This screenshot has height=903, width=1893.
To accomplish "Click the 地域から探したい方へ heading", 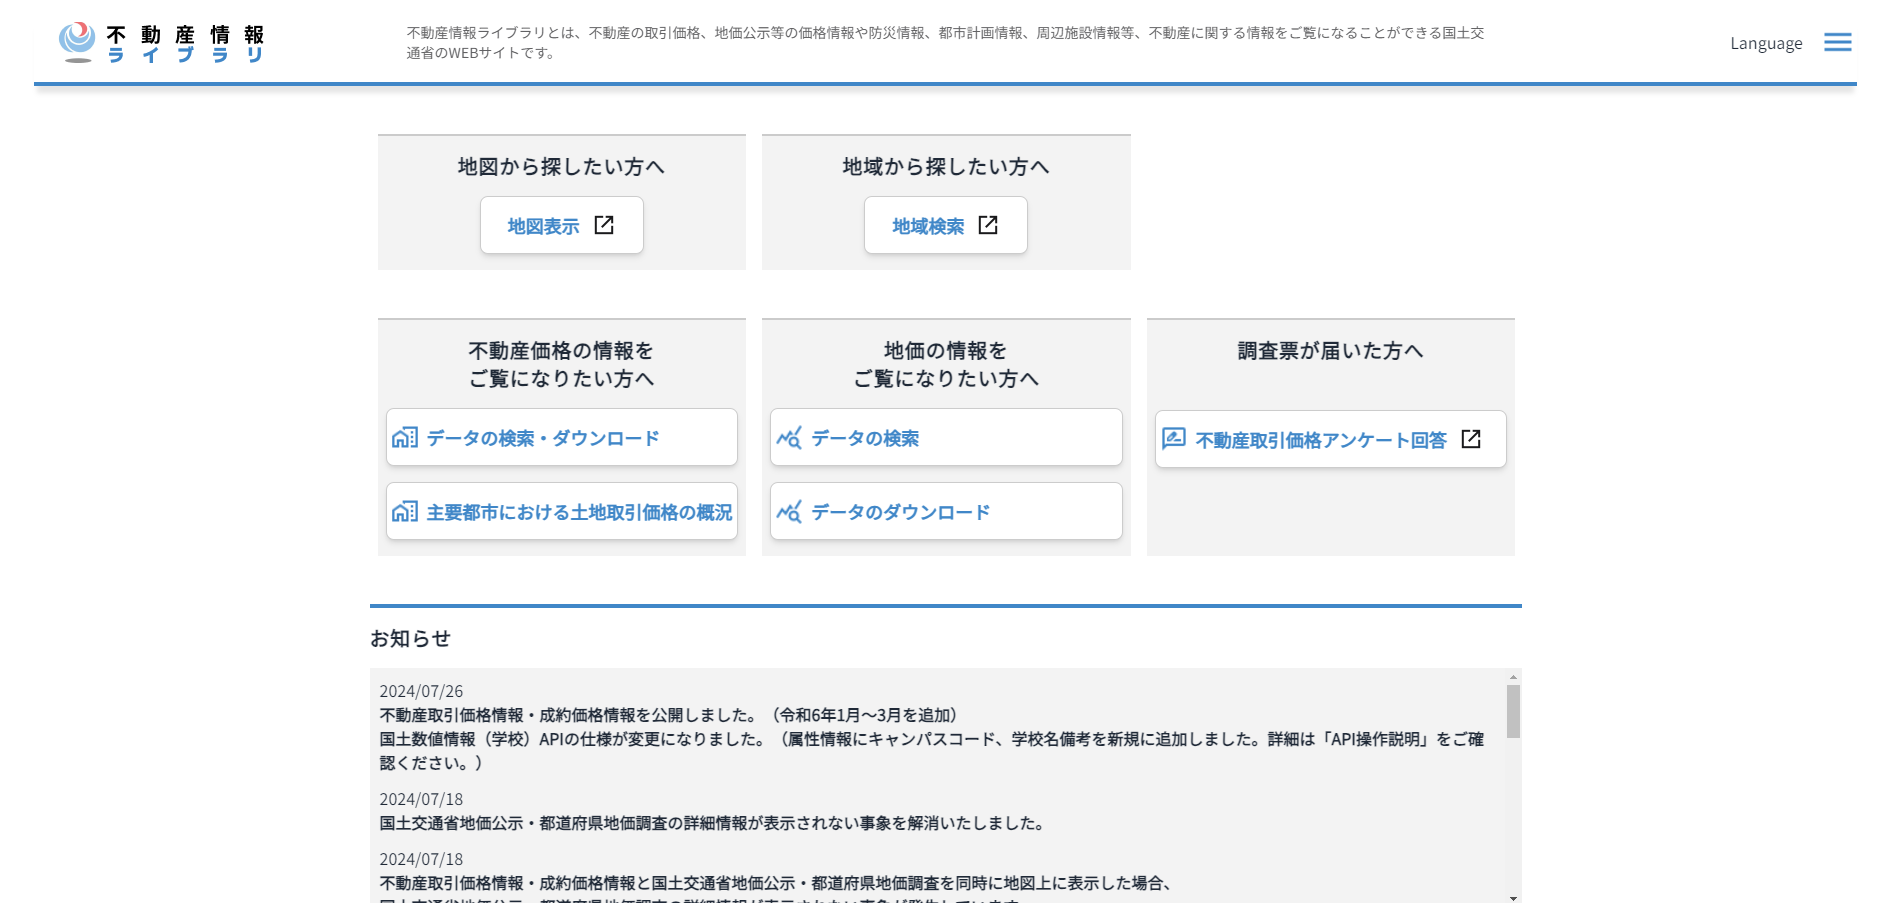I will (945, 166).
